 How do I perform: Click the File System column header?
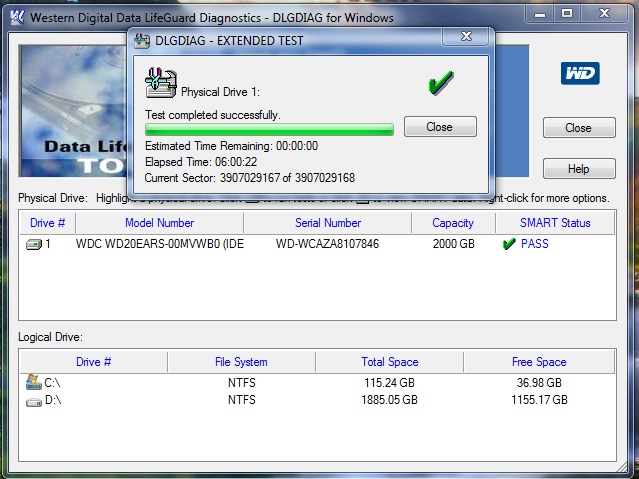click(x=241, y=362)
